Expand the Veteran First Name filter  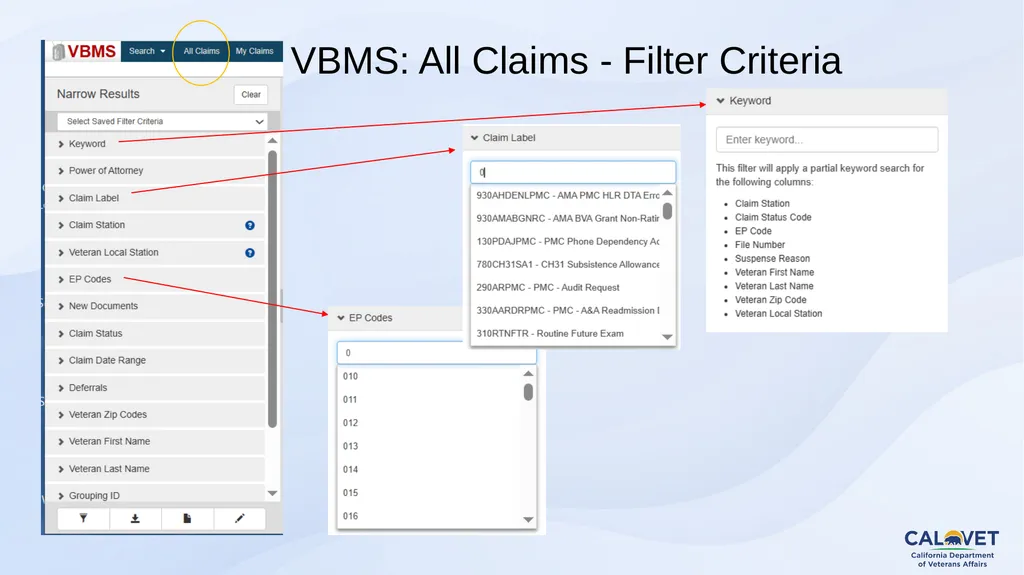click(x=155, y=441)
